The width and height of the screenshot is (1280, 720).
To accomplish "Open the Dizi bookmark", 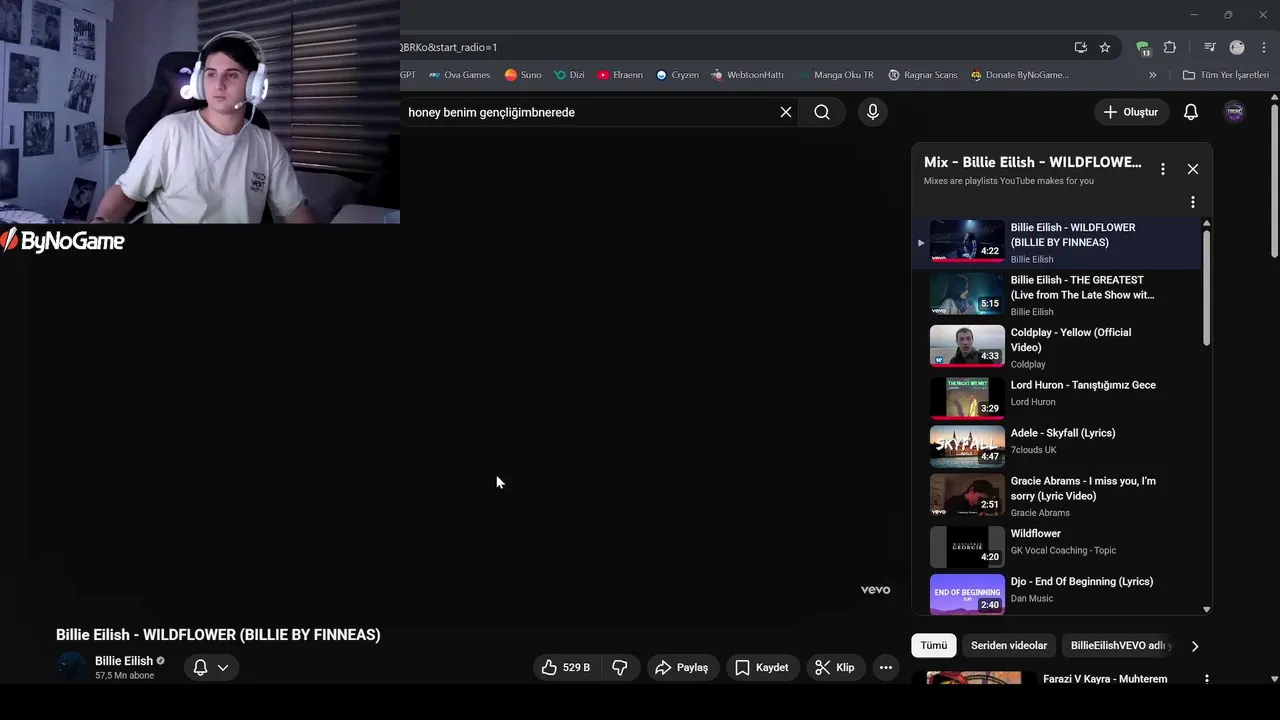I will click(569, 75).
